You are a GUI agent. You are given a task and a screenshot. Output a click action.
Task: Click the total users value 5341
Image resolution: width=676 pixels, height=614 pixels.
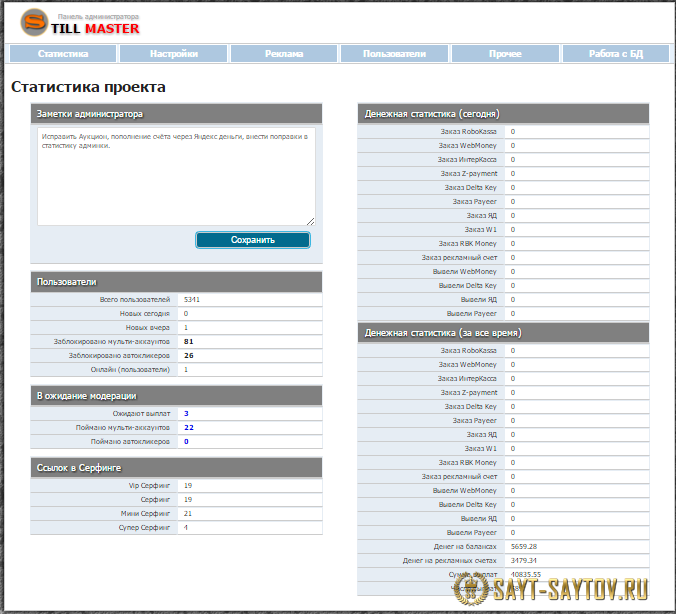point(192,299)
